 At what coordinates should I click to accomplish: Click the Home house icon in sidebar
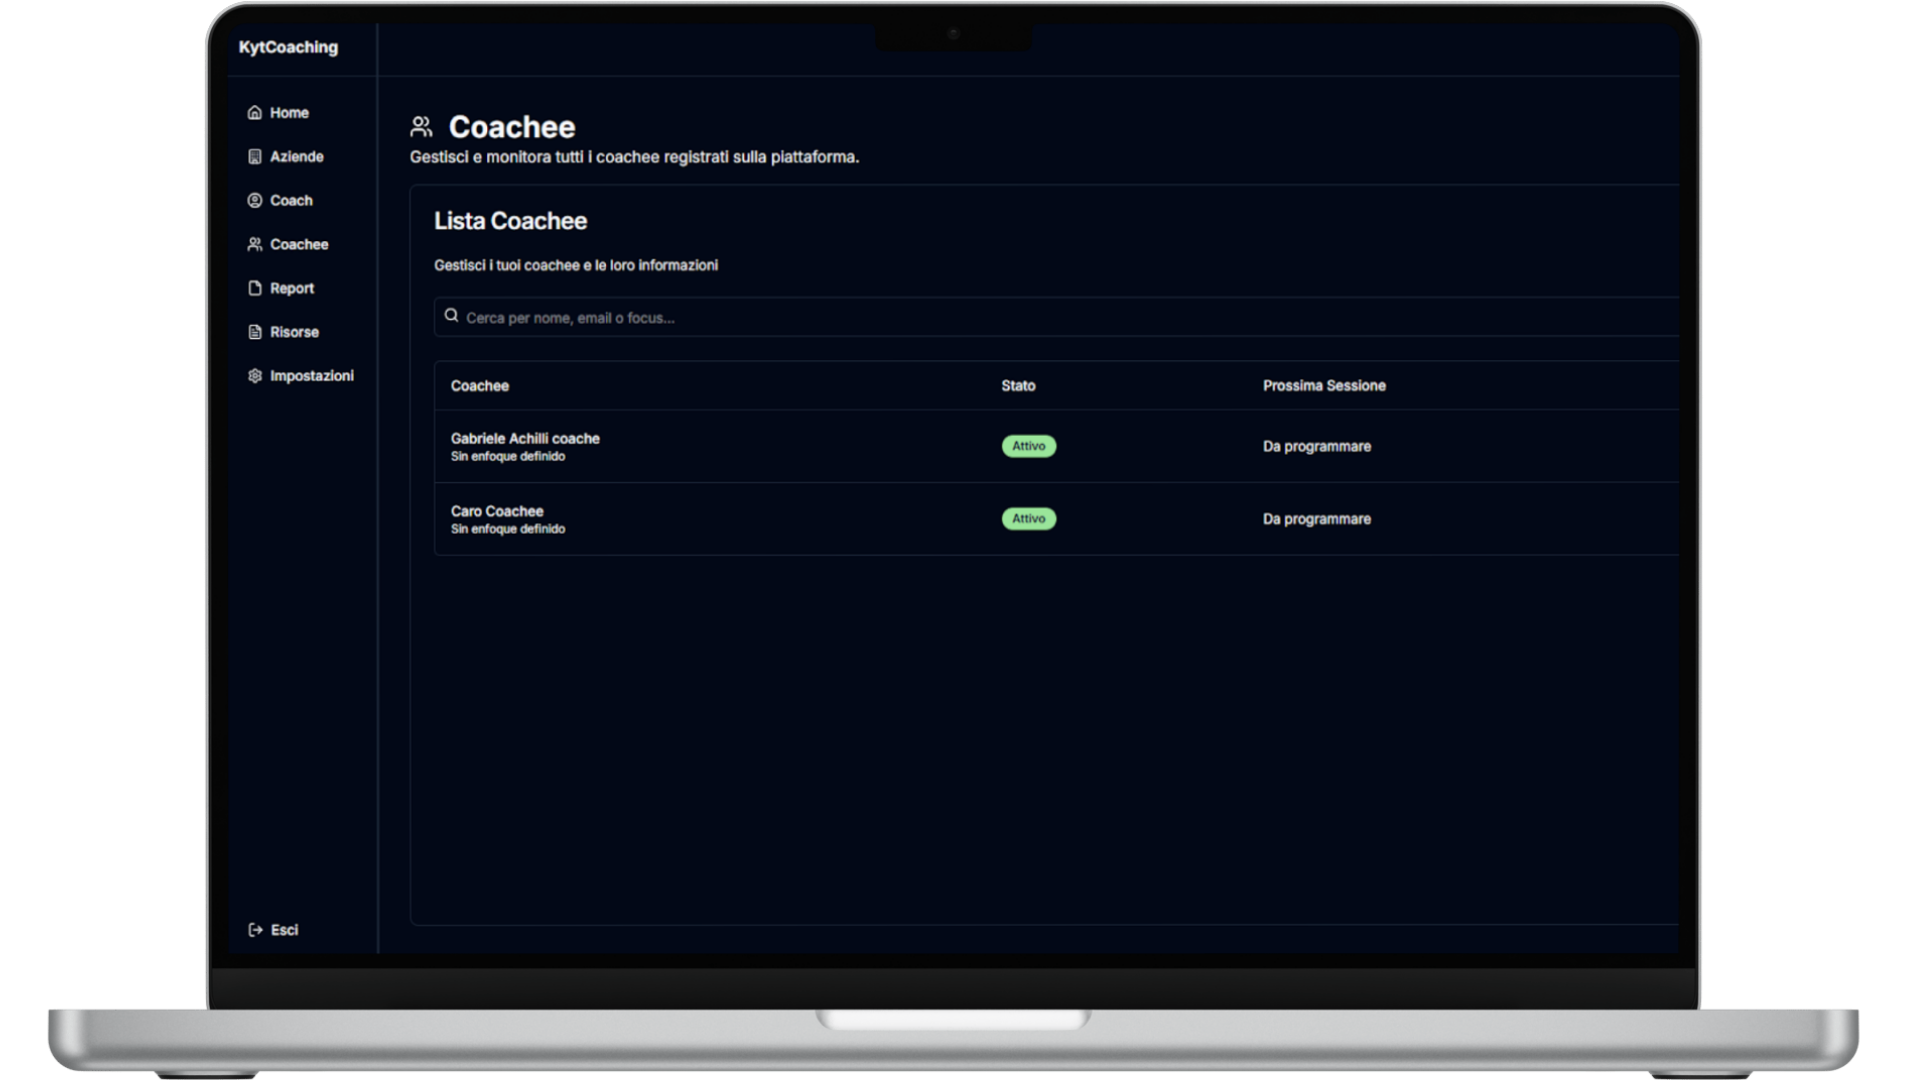(x=255, y=113)
